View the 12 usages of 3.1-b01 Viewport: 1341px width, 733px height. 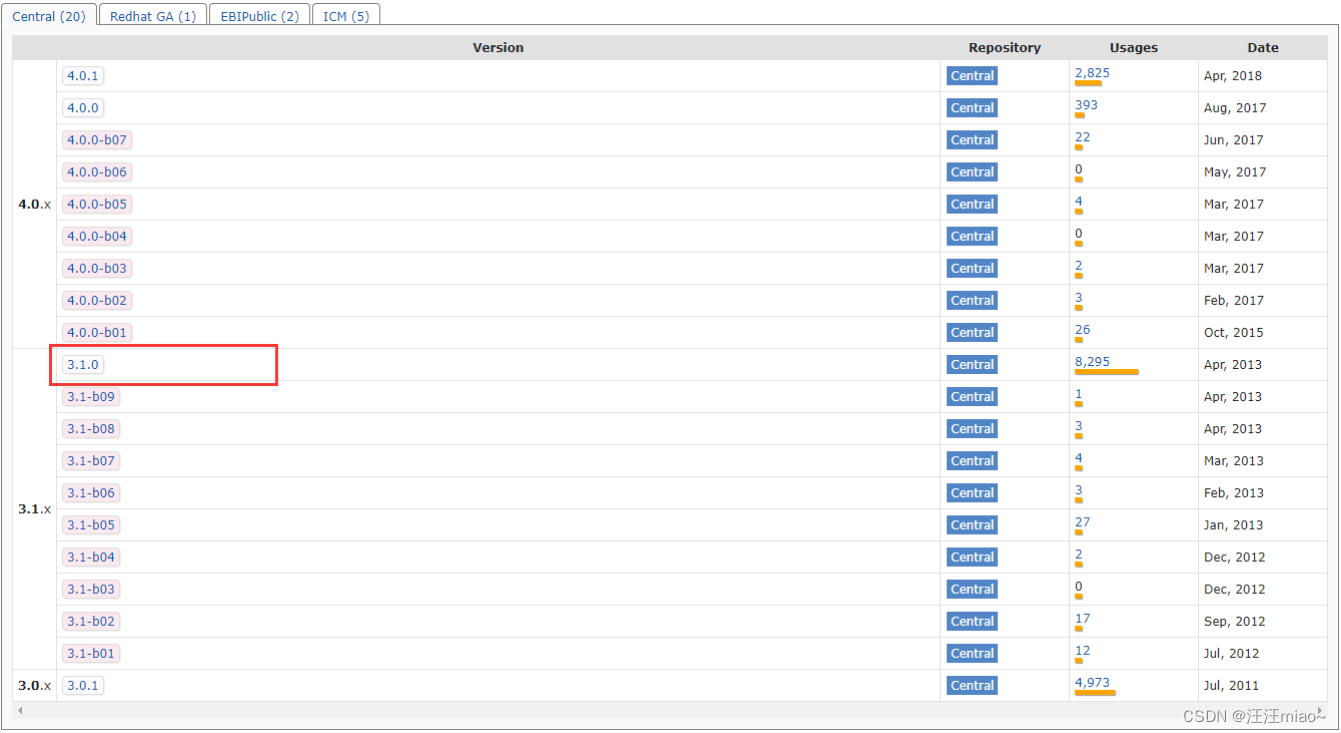click(x=1082, y=650)
